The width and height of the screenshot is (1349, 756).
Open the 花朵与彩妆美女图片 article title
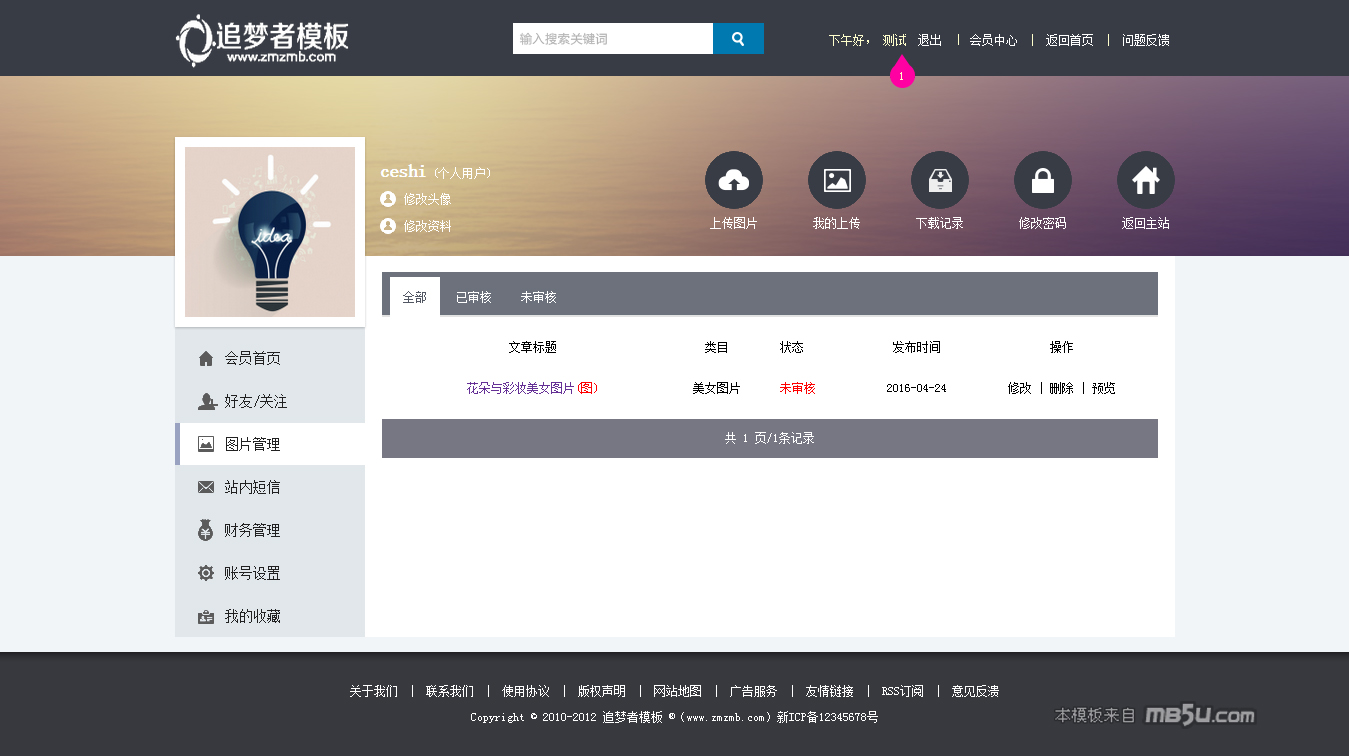pyautogui.click(x=520, y=388)
